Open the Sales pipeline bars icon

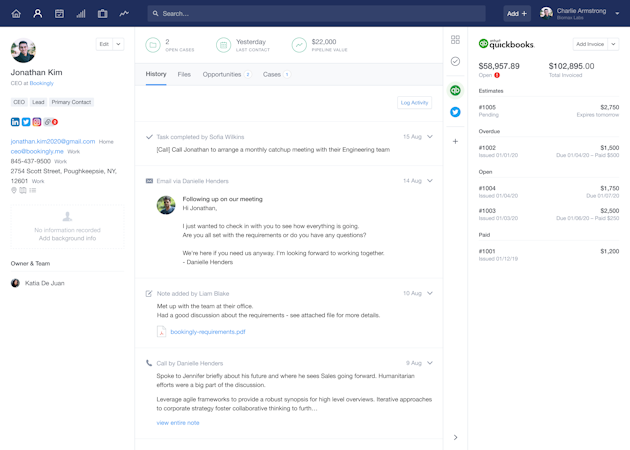(x=81, y=14)
